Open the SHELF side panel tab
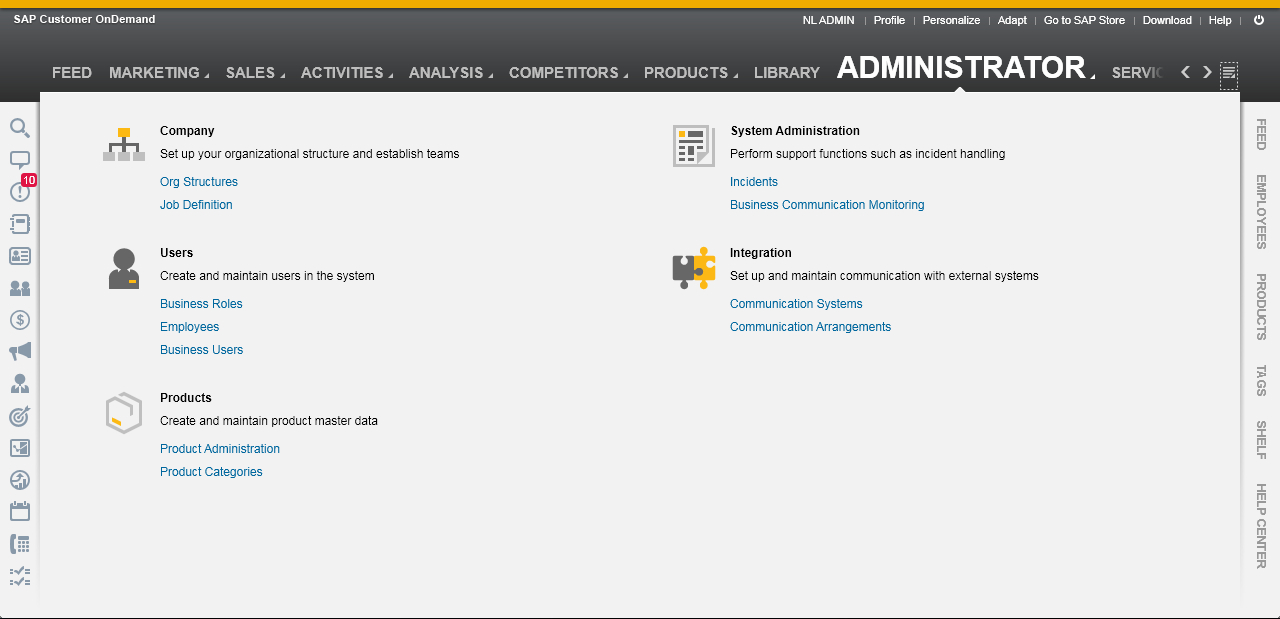This screenshot has width=1280, height=619. click(x=1261, y=440)
